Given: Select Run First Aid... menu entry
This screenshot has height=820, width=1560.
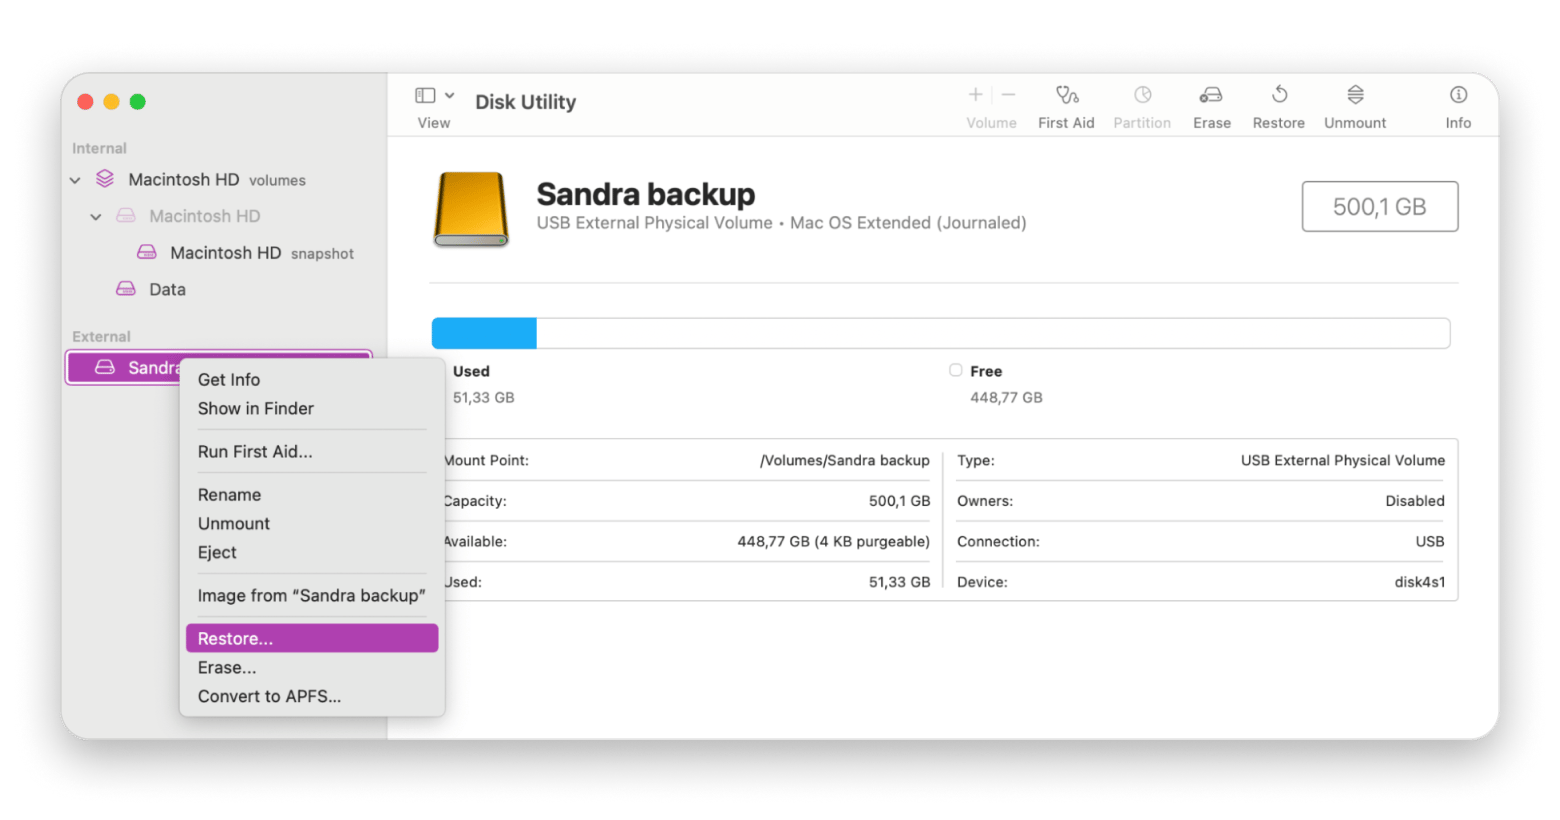Looking at the screenshot, I should [x=255, y=451].
